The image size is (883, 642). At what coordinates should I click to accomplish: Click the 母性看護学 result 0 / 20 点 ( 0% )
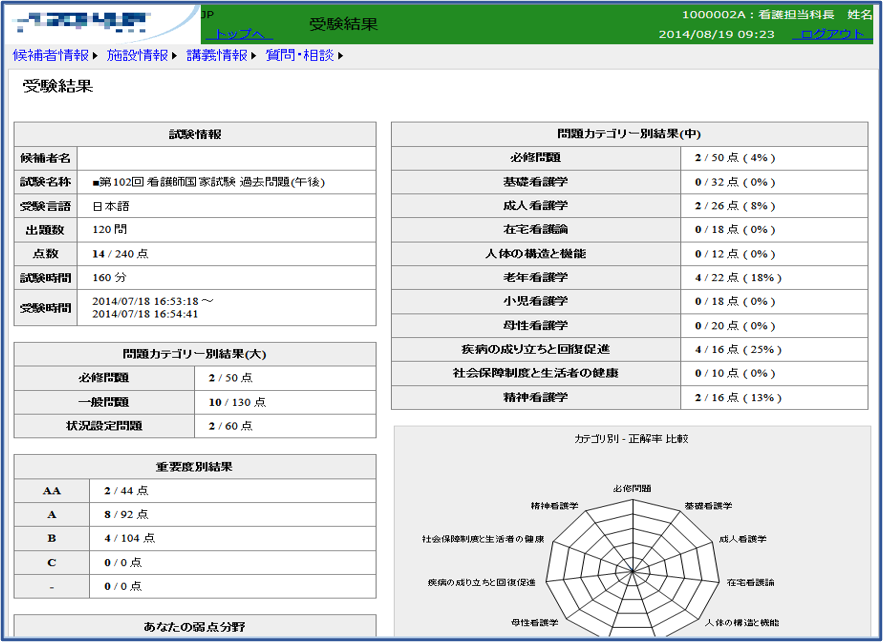pyautogui.click(x=735, y=326)
